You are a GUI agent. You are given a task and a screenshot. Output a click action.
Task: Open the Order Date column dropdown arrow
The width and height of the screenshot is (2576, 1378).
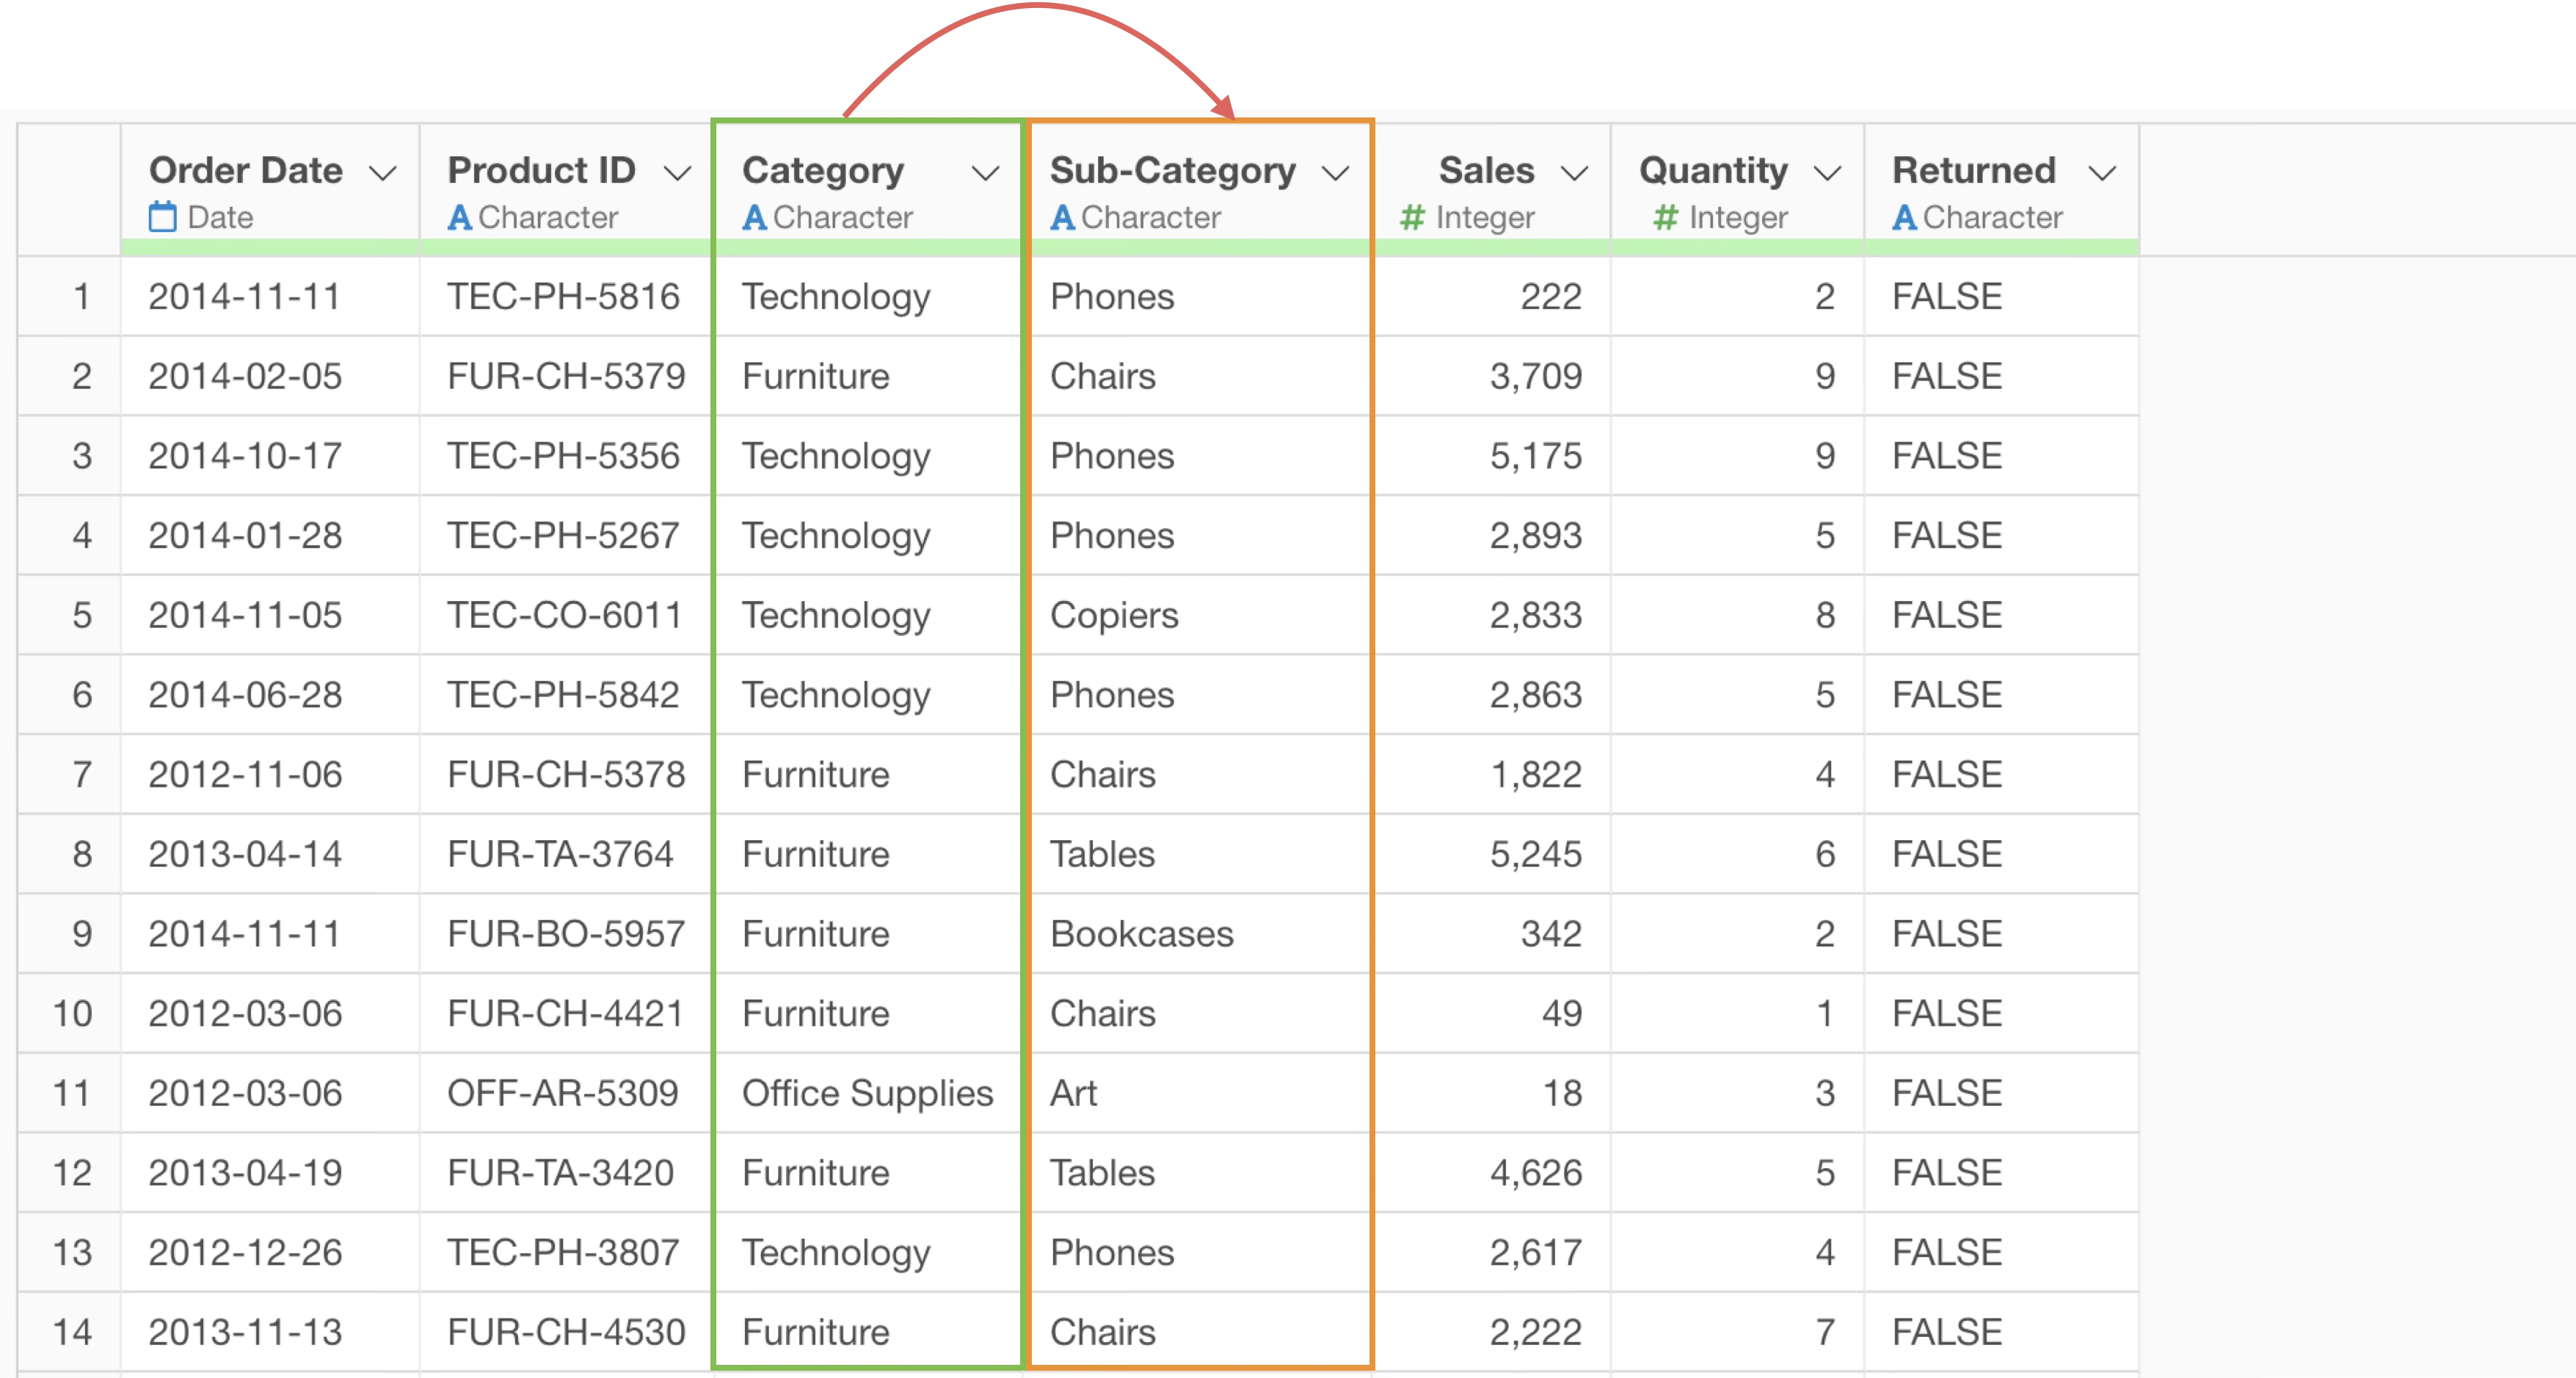(x=383, y=173)
